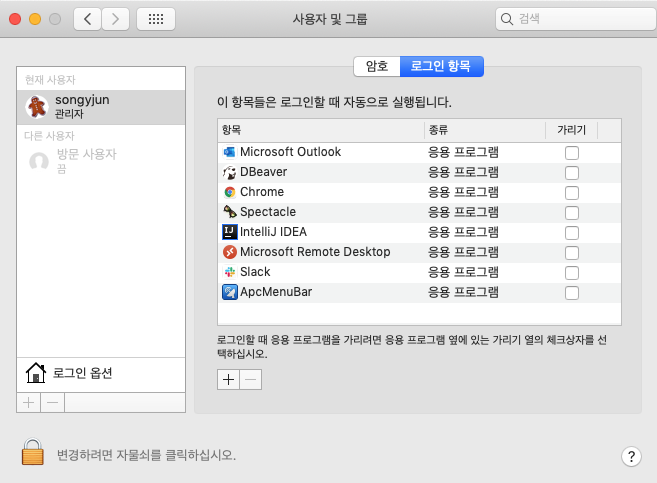The image size is (657, 483).
Task: Click the Spectacle app icon
Action: click(x=229, y=212)
